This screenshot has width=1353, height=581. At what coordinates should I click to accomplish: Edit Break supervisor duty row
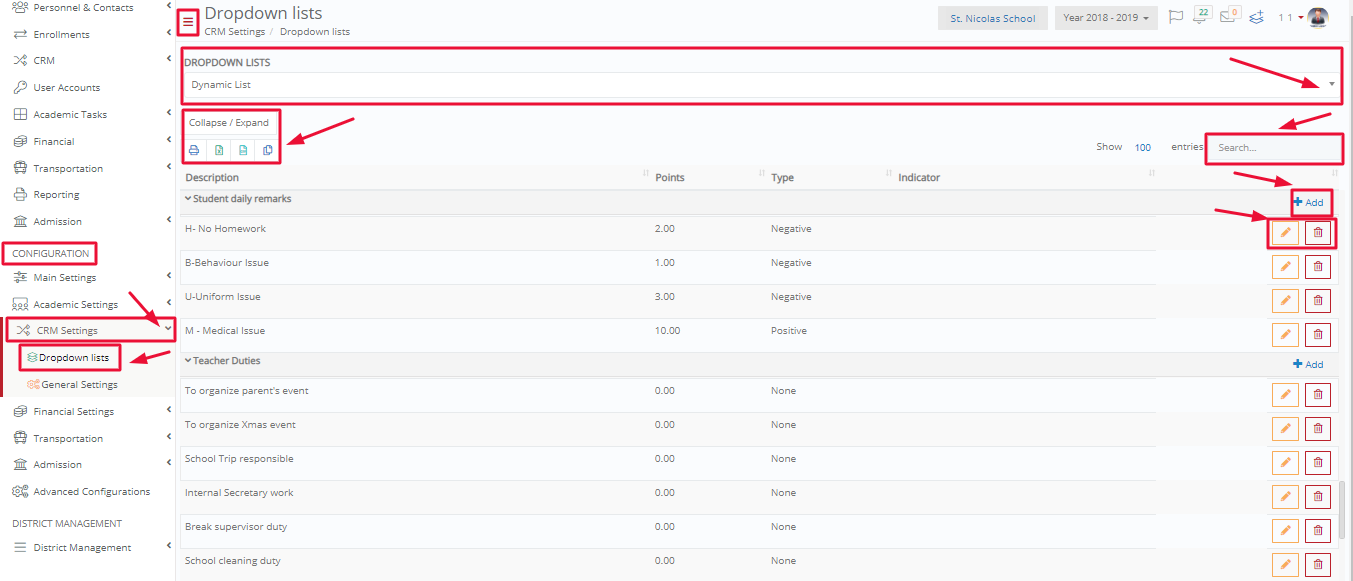(x=1285, y=531)
